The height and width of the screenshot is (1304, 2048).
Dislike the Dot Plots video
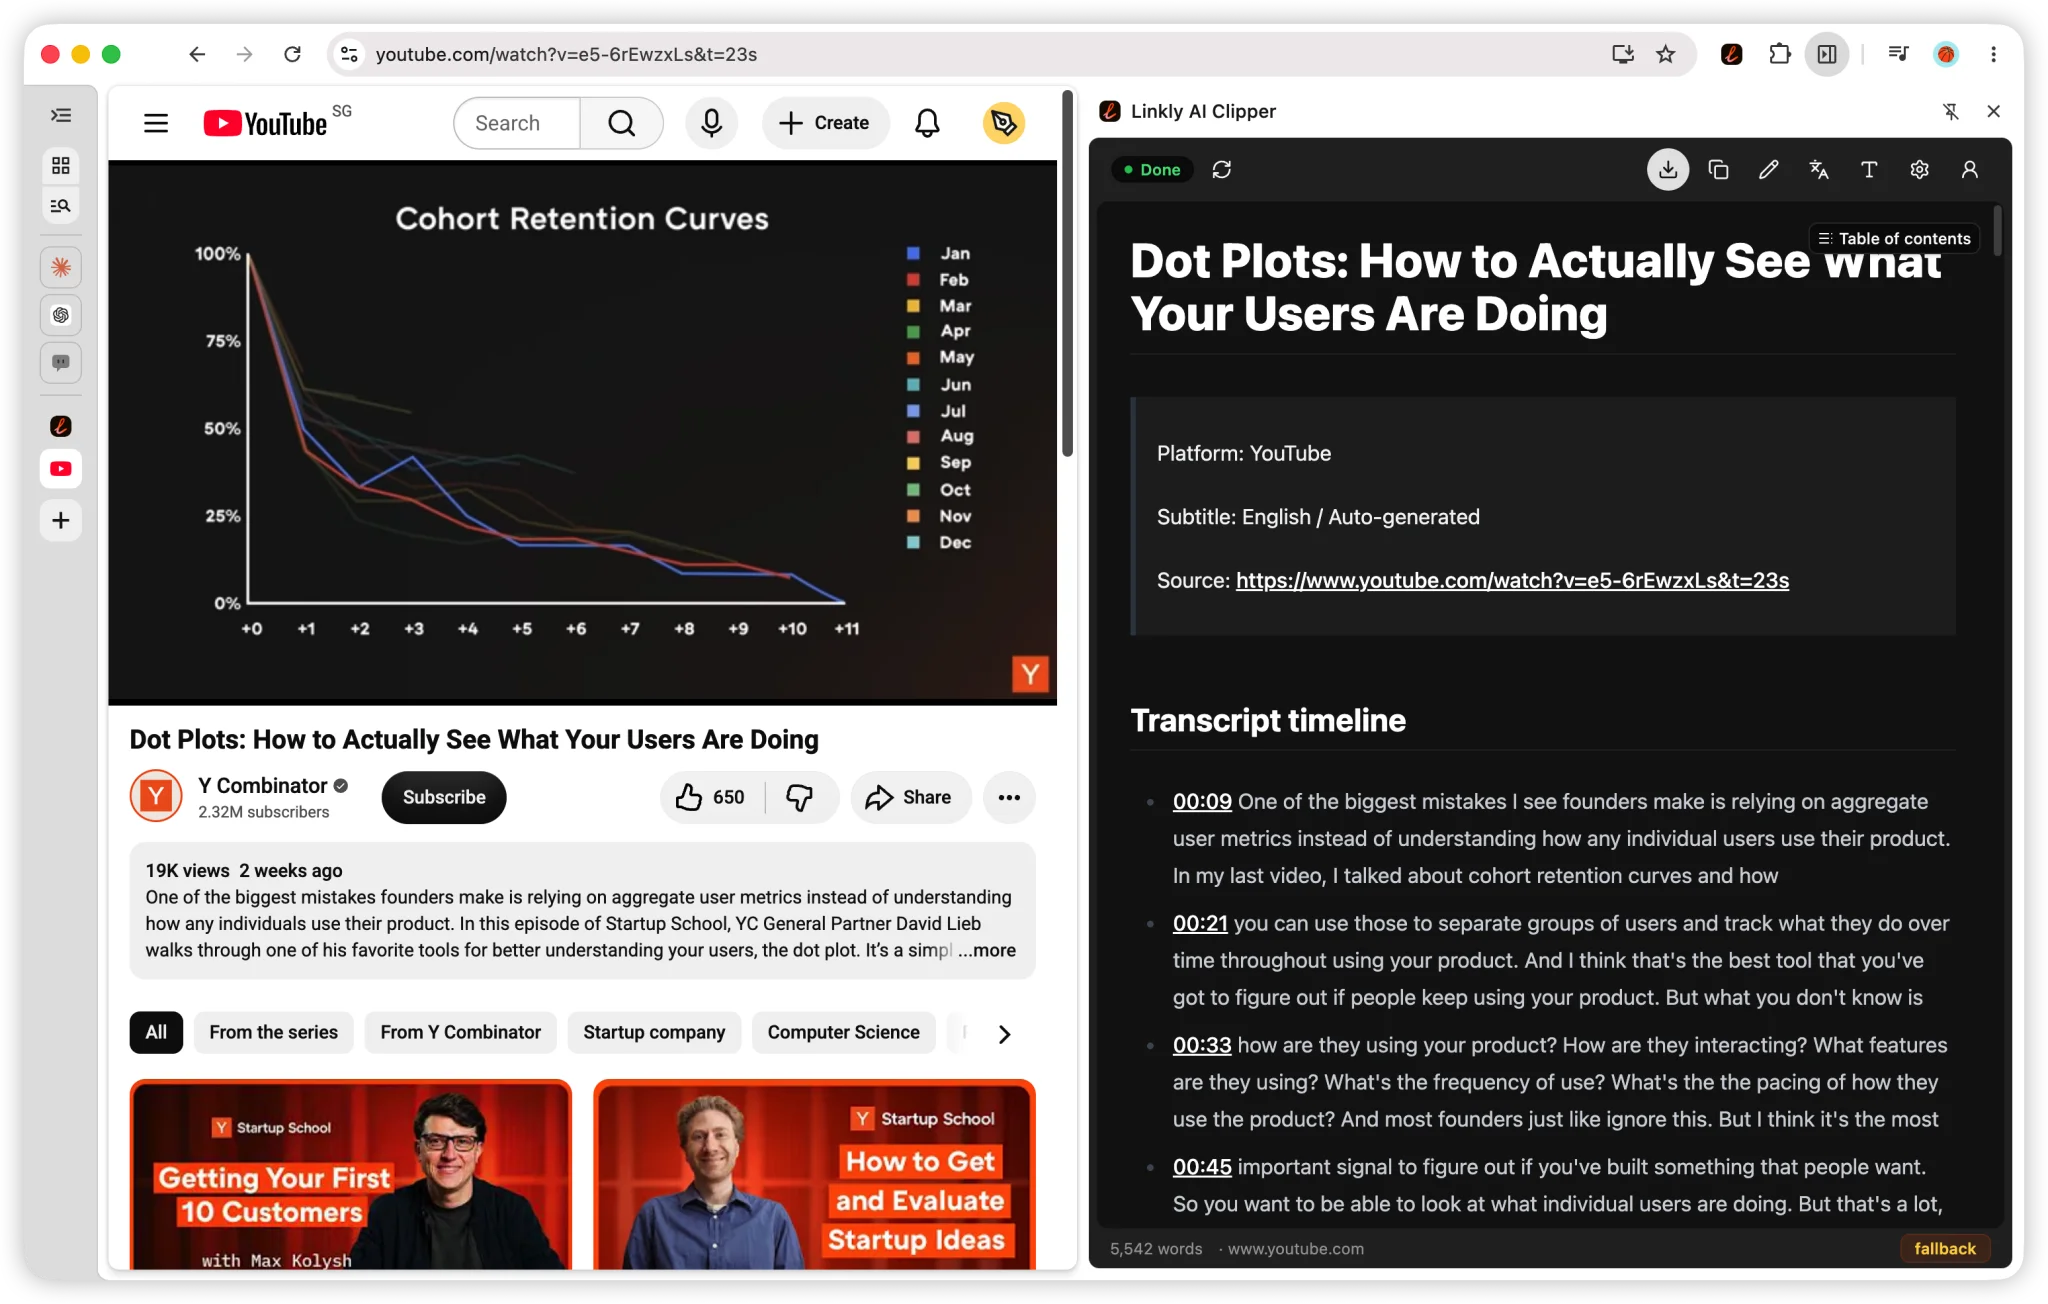pos(800,797)
